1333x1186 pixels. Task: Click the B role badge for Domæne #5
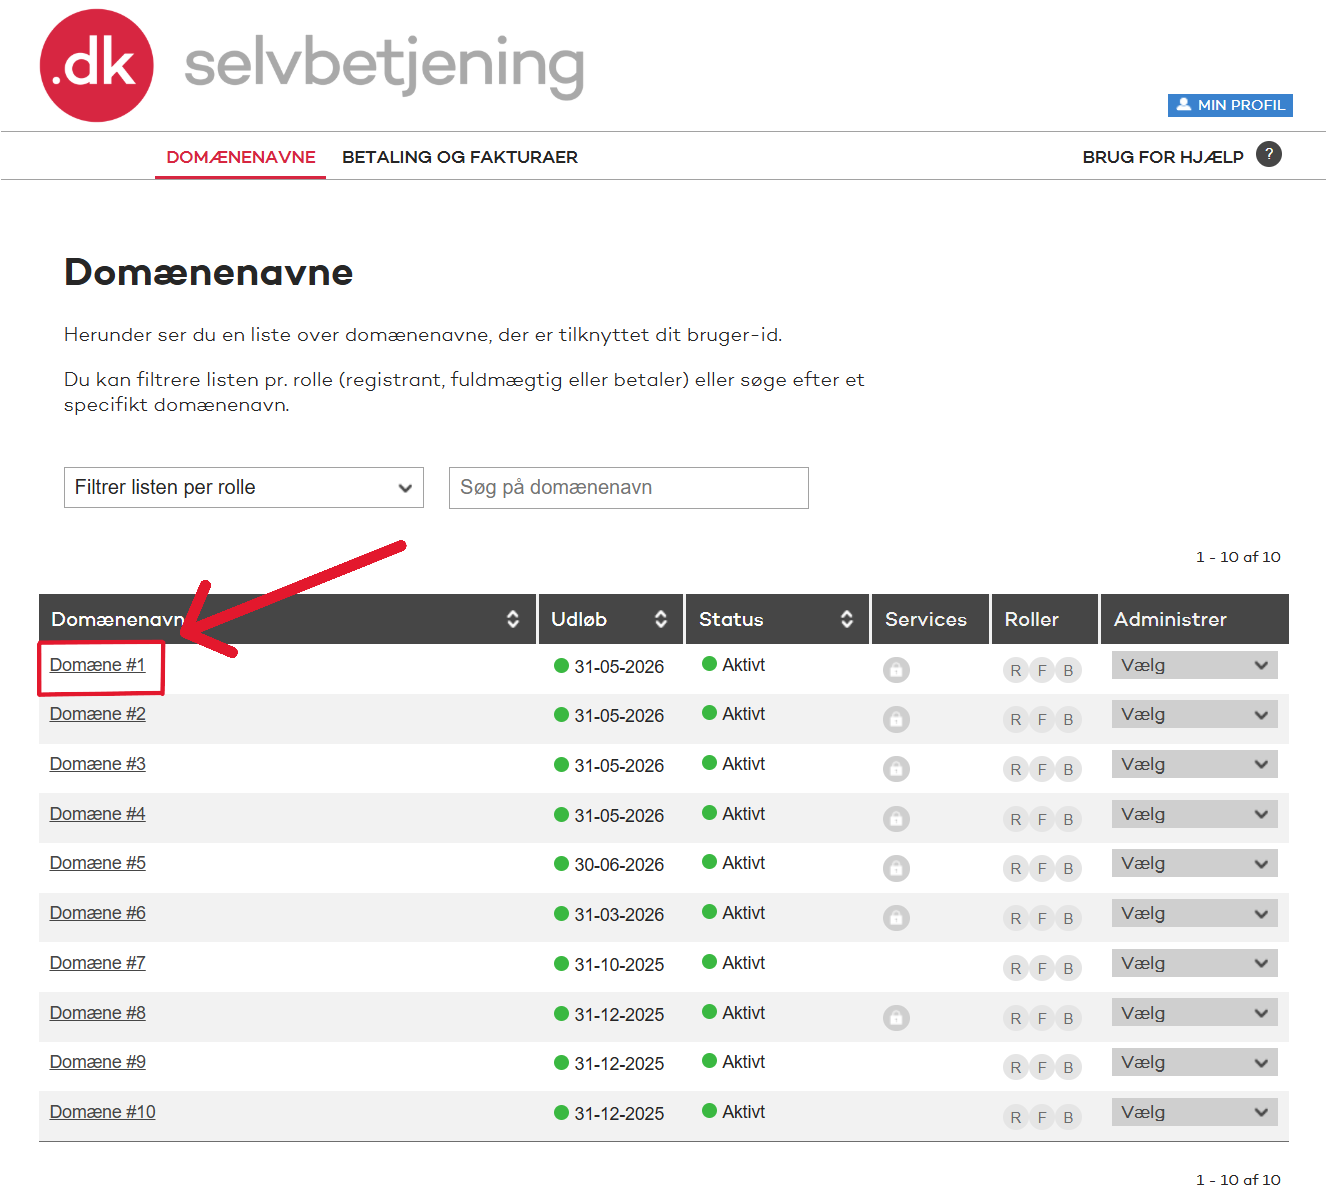point(1068,868)
